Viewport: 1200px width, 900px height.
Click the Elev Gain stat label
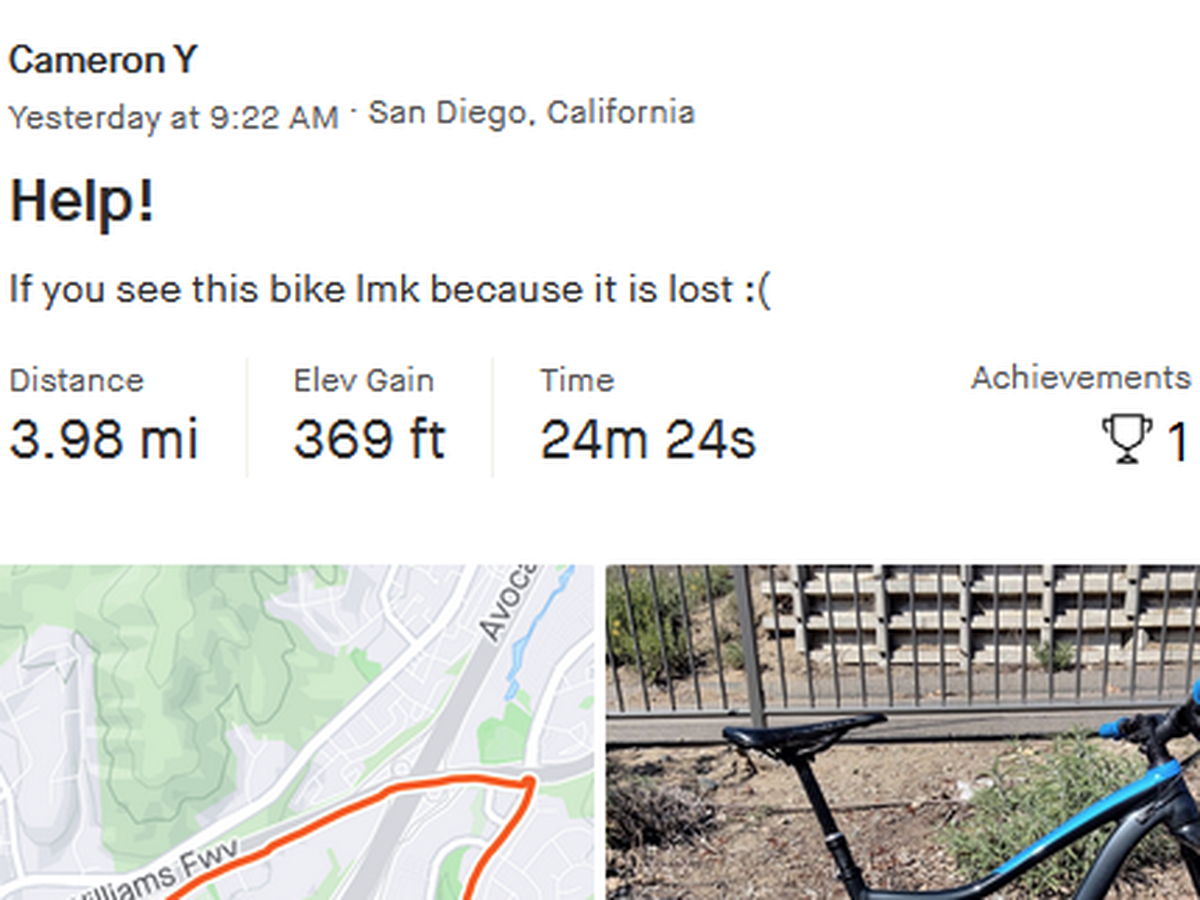click(x=363, y=380)
